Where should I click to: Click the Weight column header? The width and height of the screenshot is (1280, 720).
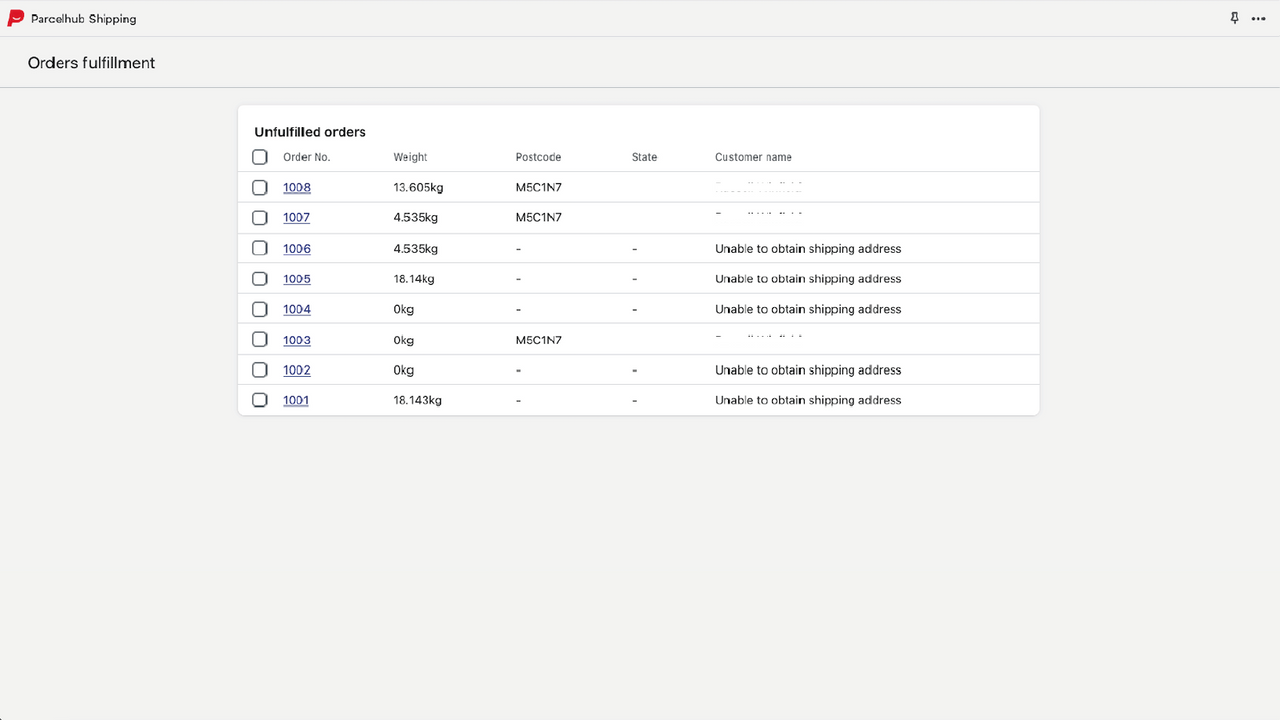410,157
